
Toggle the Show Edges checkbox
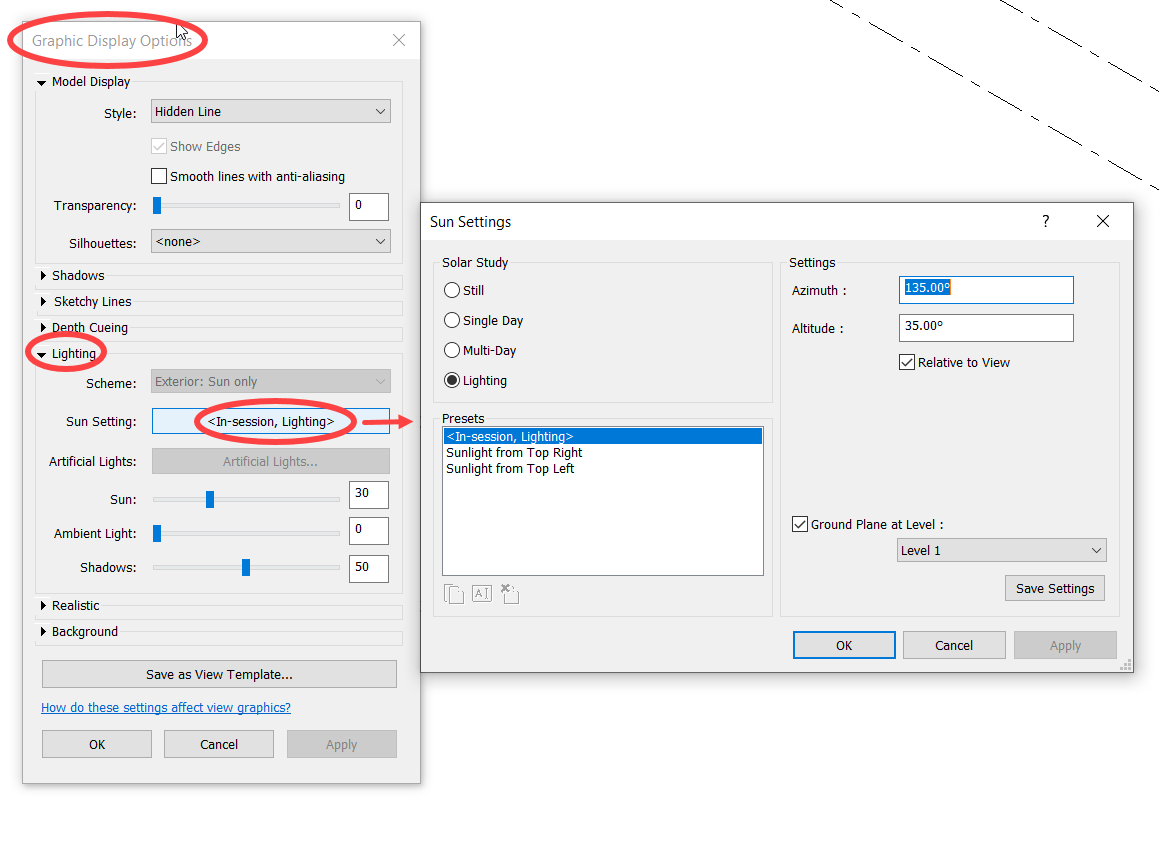159,146
